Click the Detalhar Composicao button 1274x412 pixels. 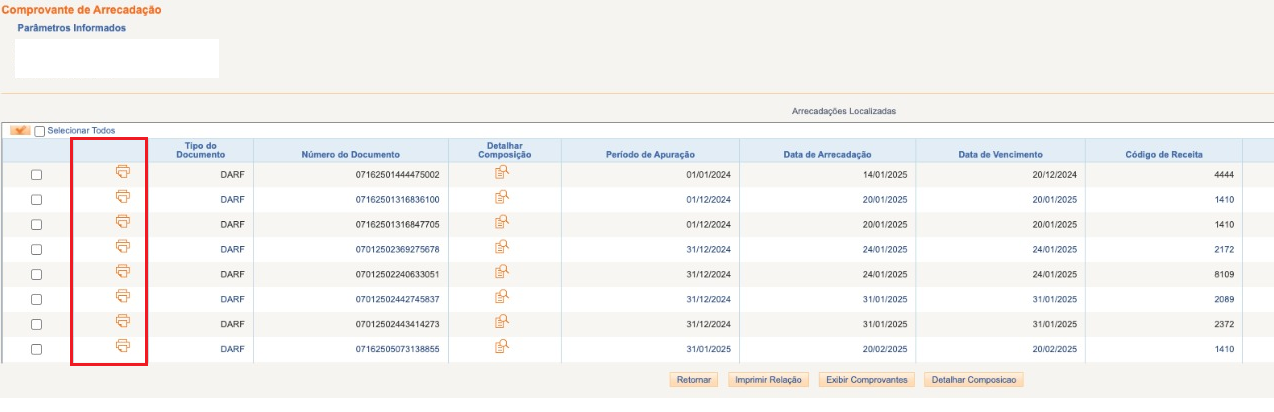(975, 380)
